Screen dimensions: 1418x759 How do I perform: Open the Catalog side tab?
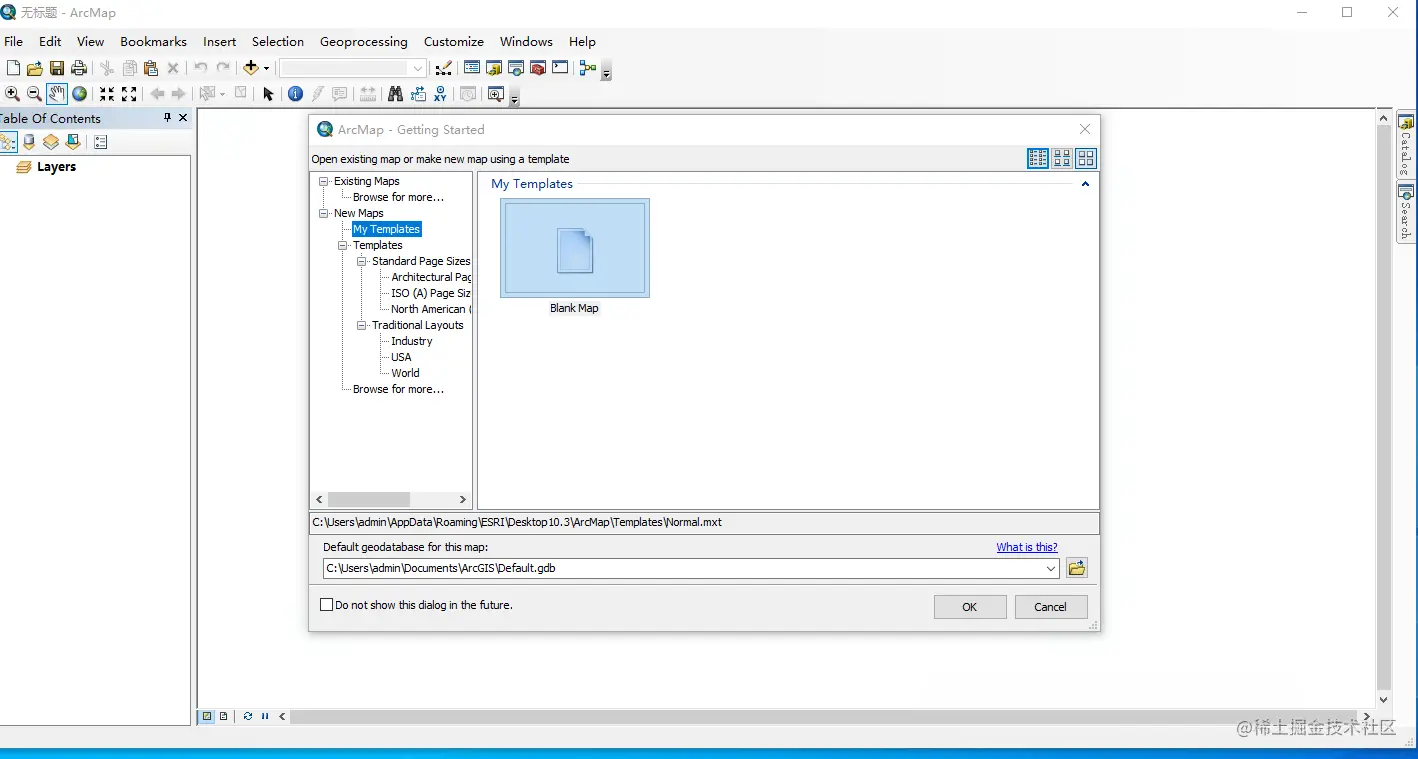coord(1406,146)
